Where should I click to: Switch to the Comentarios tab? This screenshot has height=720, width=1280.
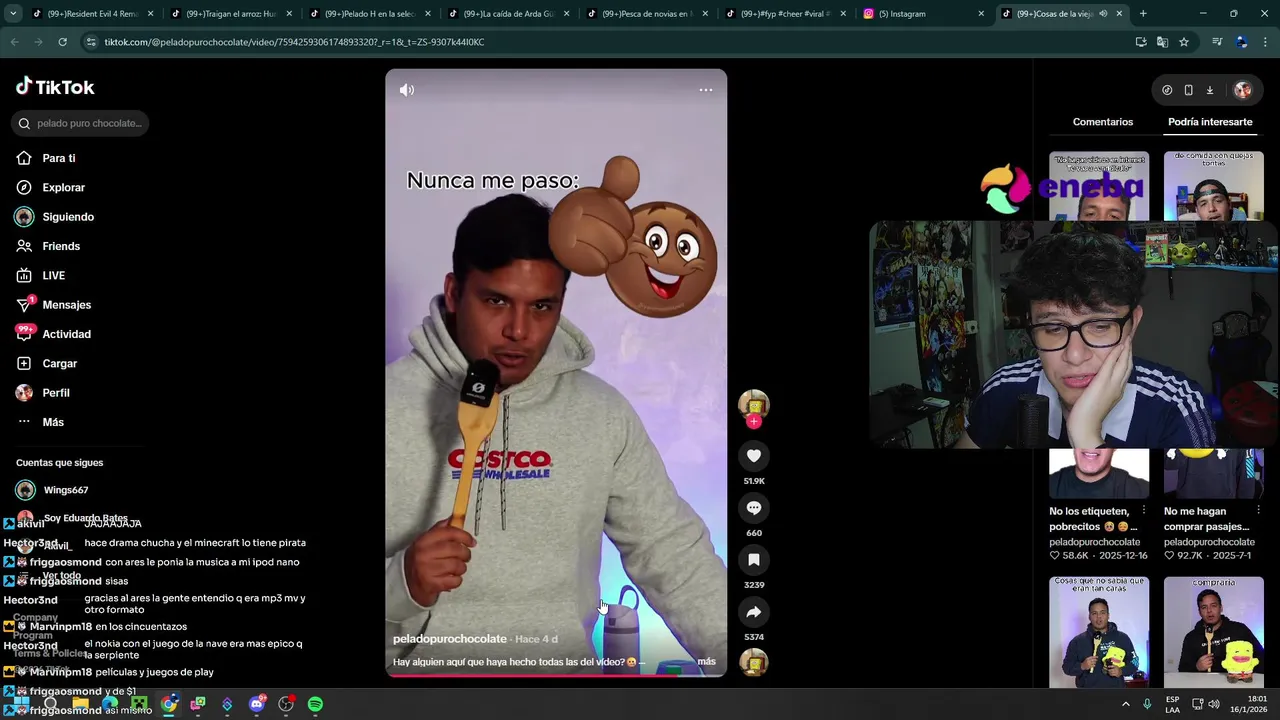click(x=1103, y=122)
